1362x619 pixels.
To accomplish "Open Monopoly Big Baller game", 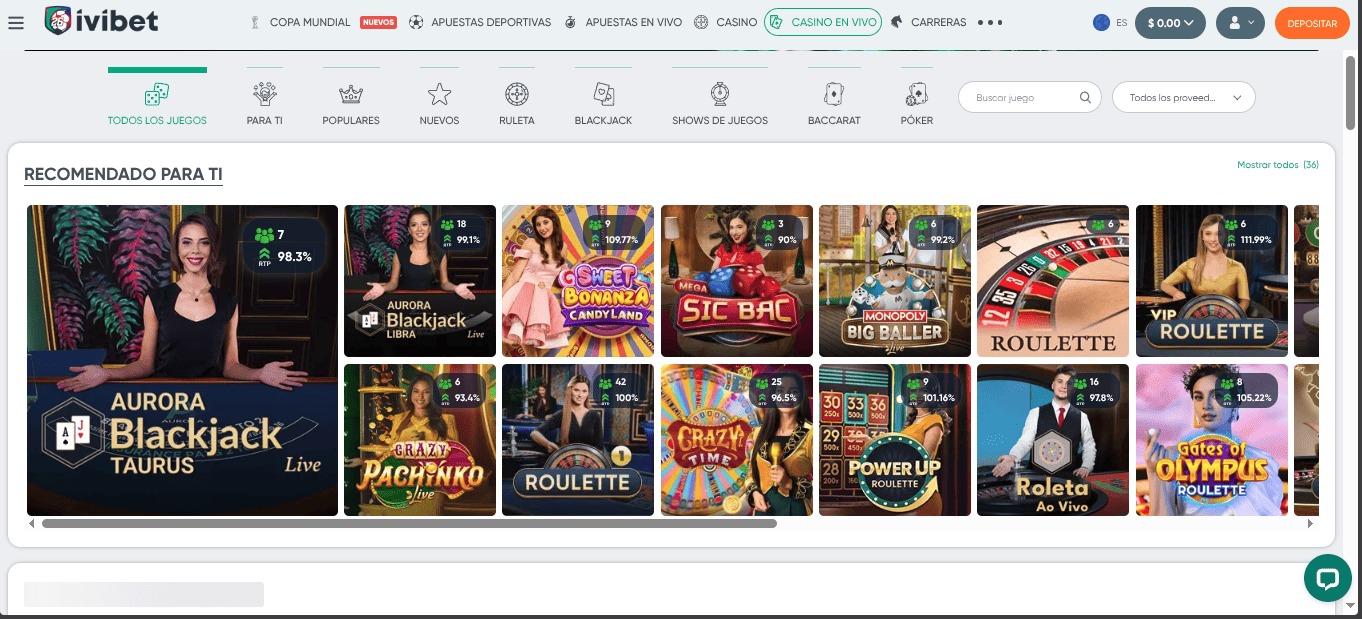I will (x=895, y=281).
